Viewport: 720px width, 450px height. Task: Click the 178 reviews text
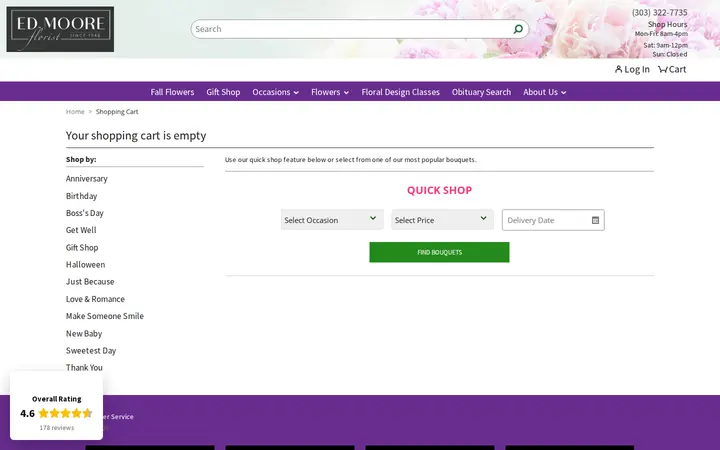[56, 428]
